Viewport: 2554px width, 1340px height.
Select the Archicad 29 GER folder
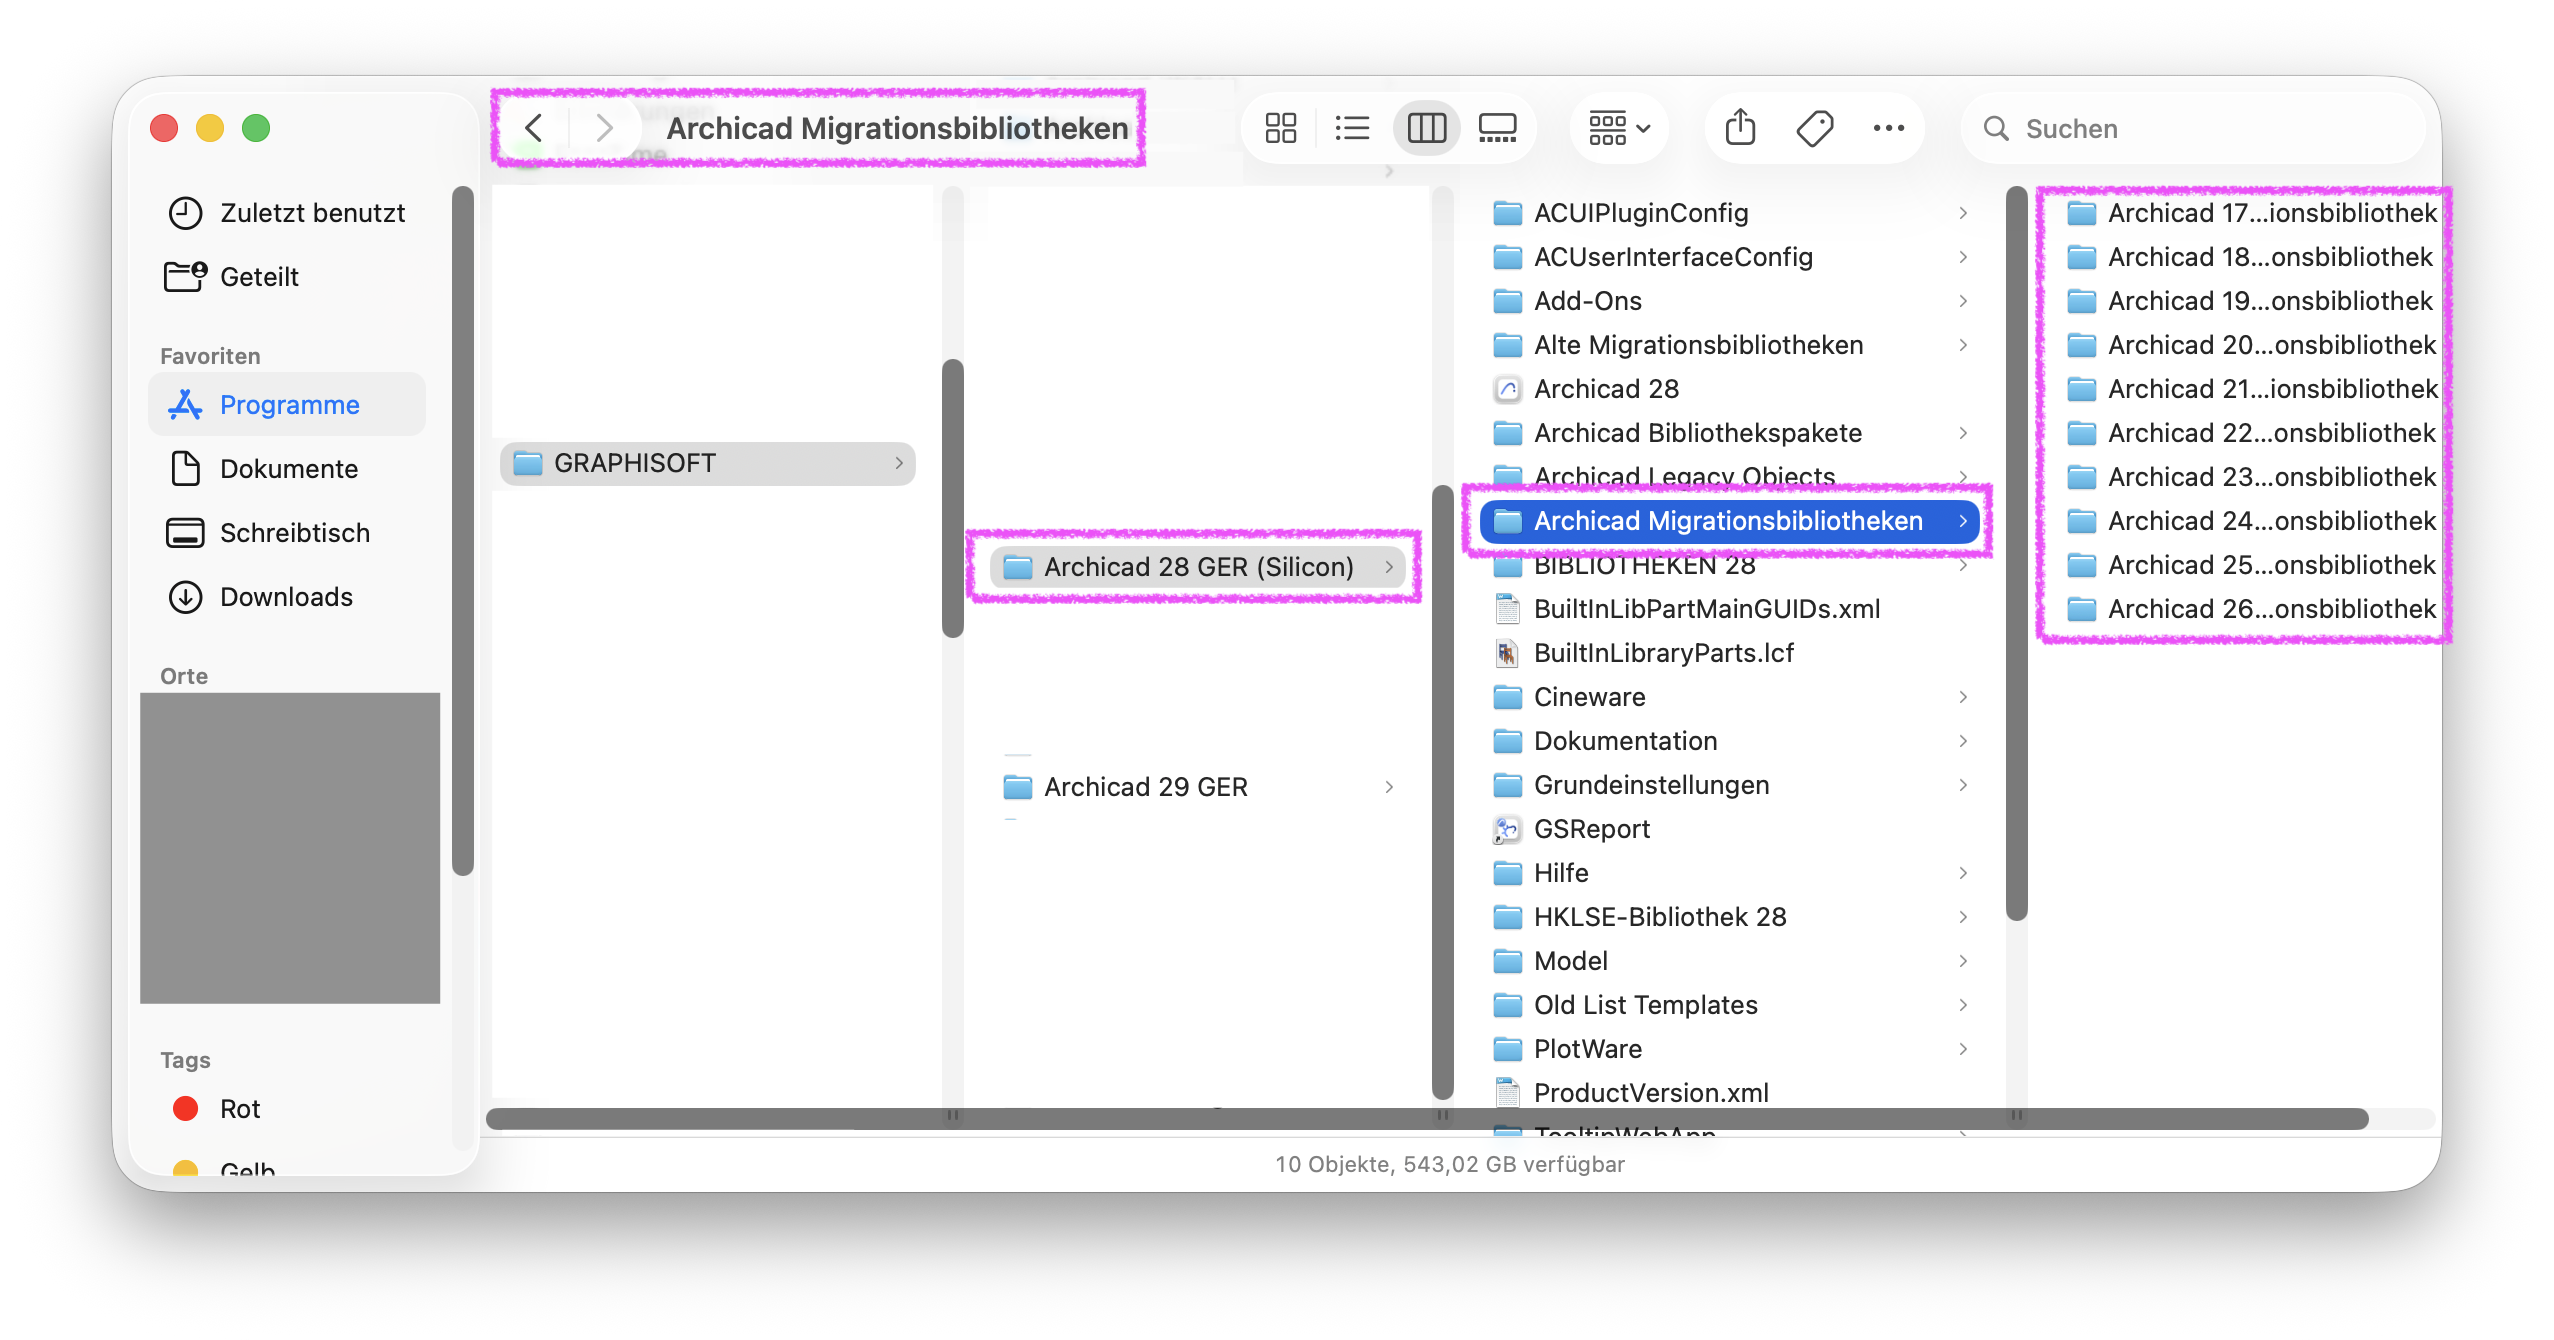pyautogui.click(x=1198, y=787)
